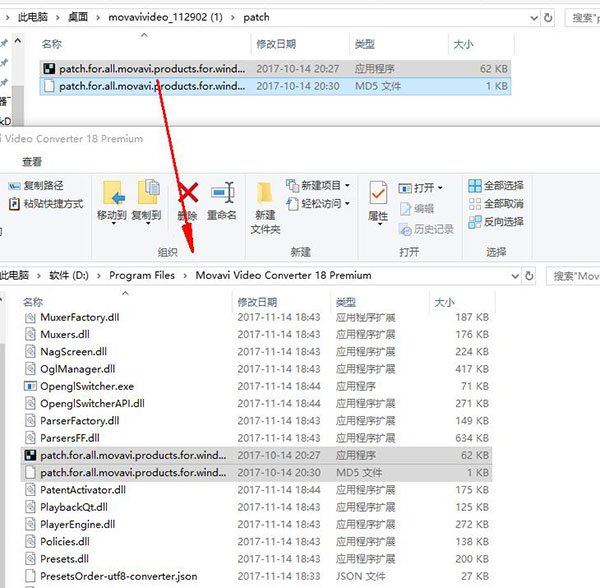Collapse the patch window navigation pane arrow
Screen dimensions: 600x588
pyautogui.click(x=18, y=40)
